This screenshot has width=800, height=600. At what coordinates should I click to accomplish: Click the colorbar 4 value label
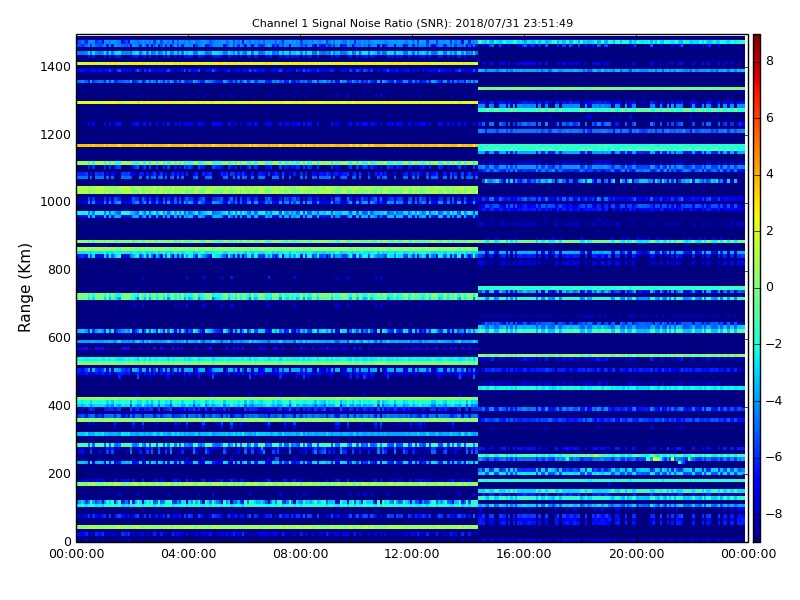(x=770, y=174)
